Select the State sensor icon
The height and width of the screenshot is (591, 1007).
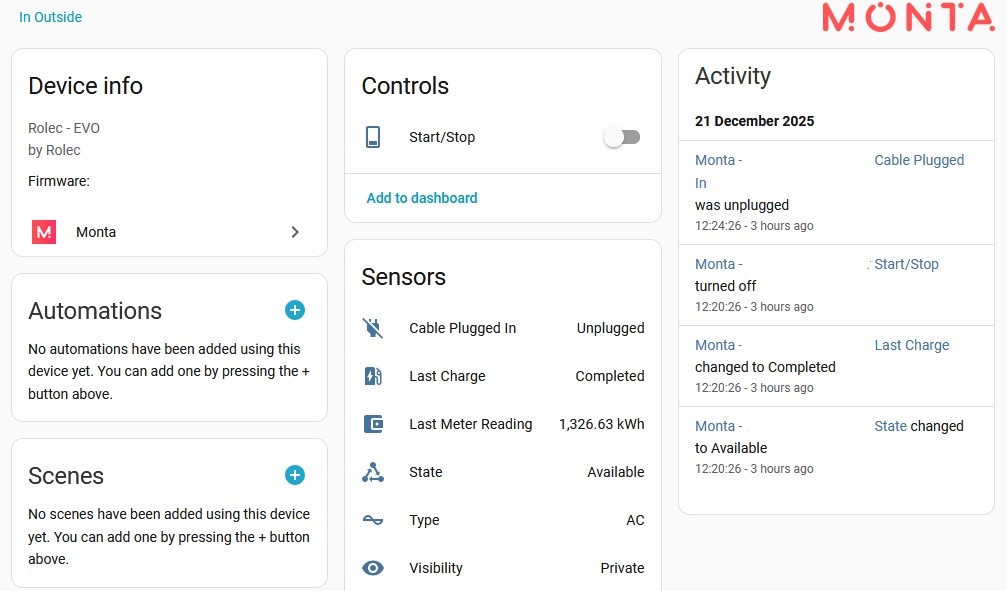(x=373, y=471)
